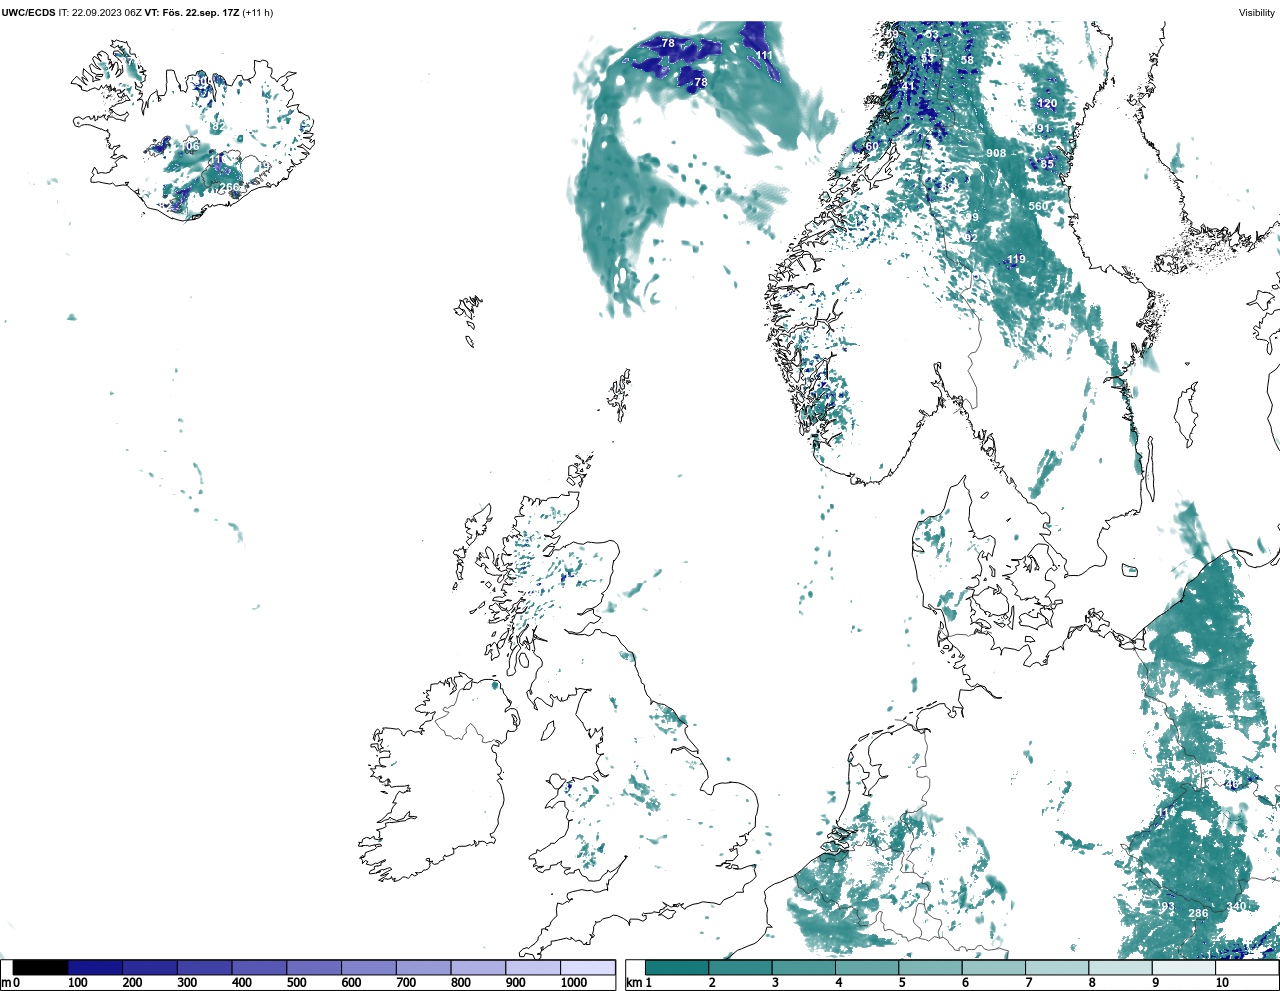Screen dimensions: 1280x991
Task: Click the '119' value label on map
Action: coord(1016,259)
